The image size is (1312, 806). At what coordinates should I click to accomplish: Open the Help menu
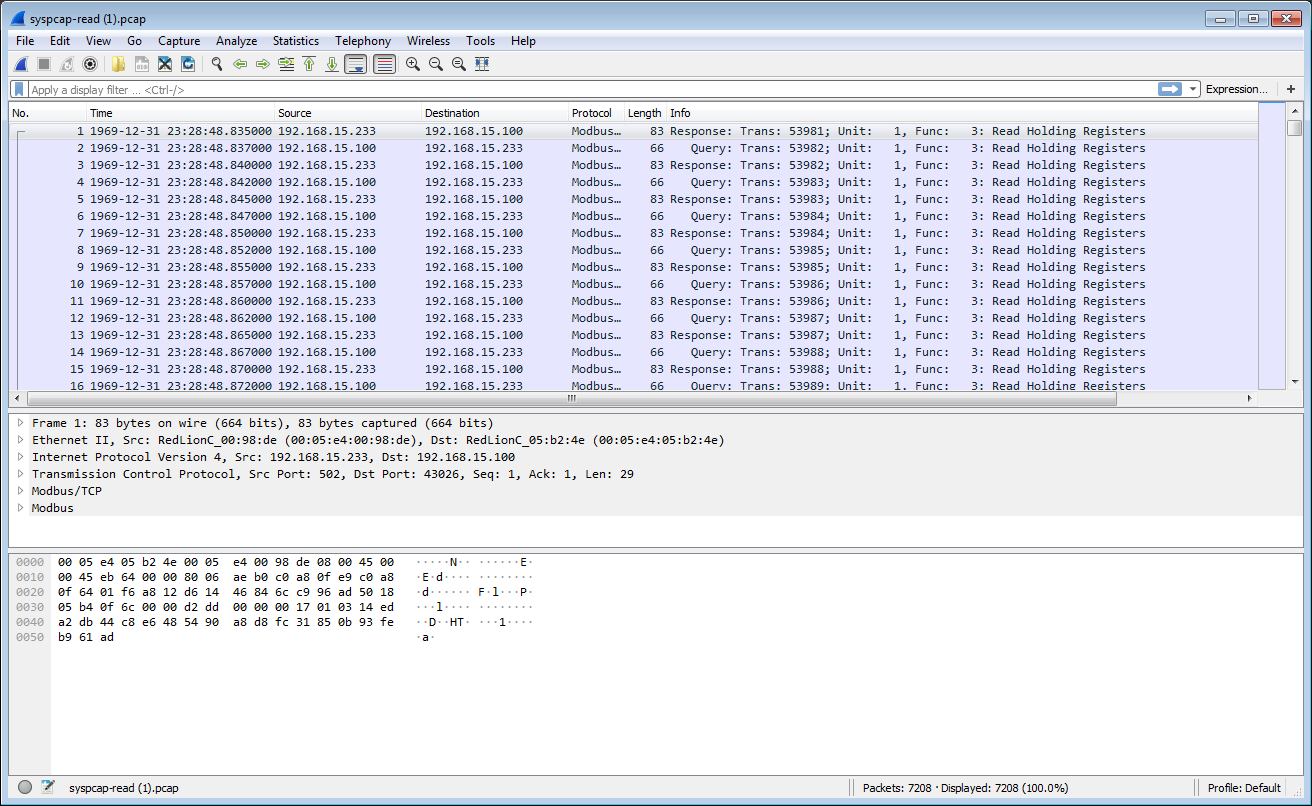(x=523, y=41)
